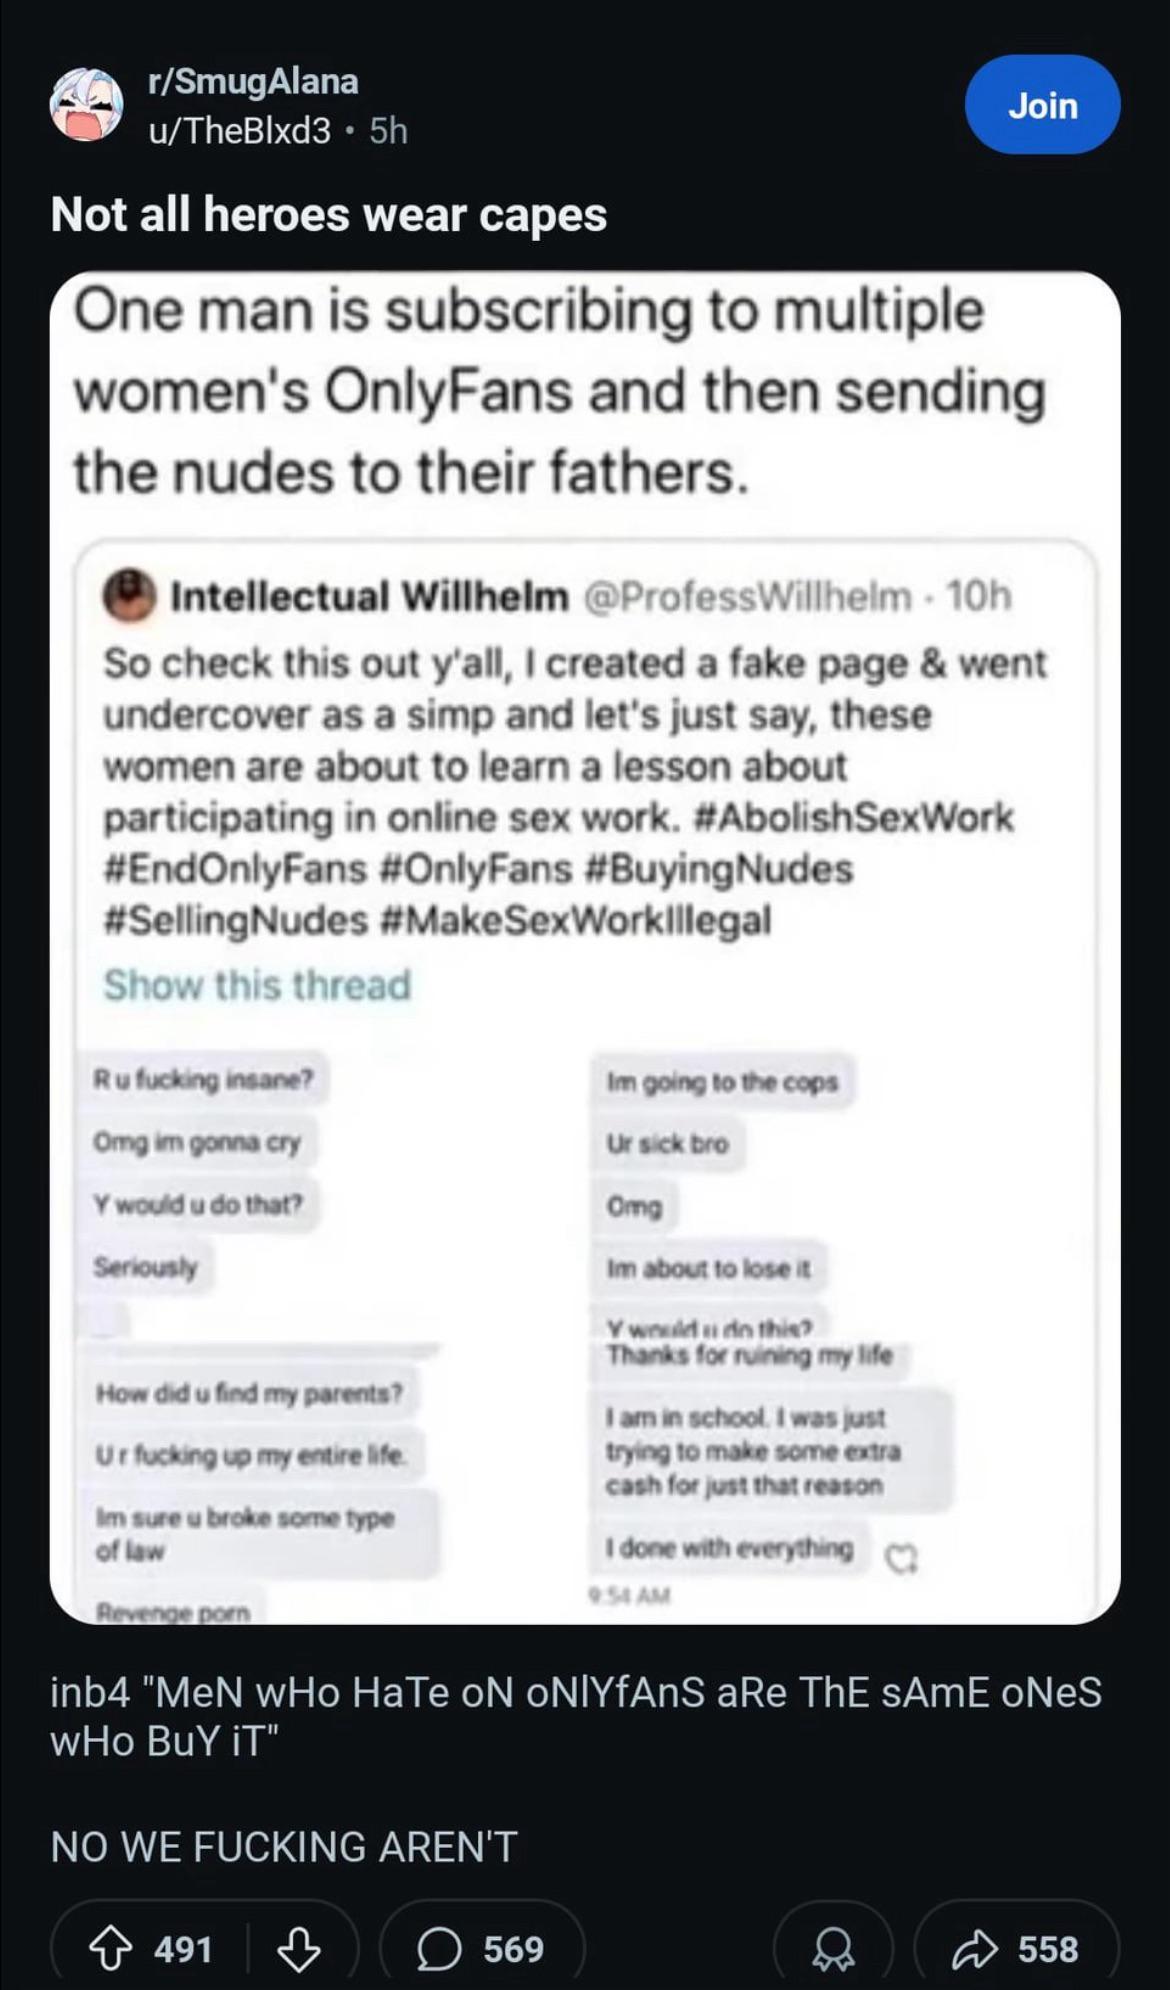Click the 5h post timestamp
Viewport: 1170px width, 1990px height.
[388, 130]
